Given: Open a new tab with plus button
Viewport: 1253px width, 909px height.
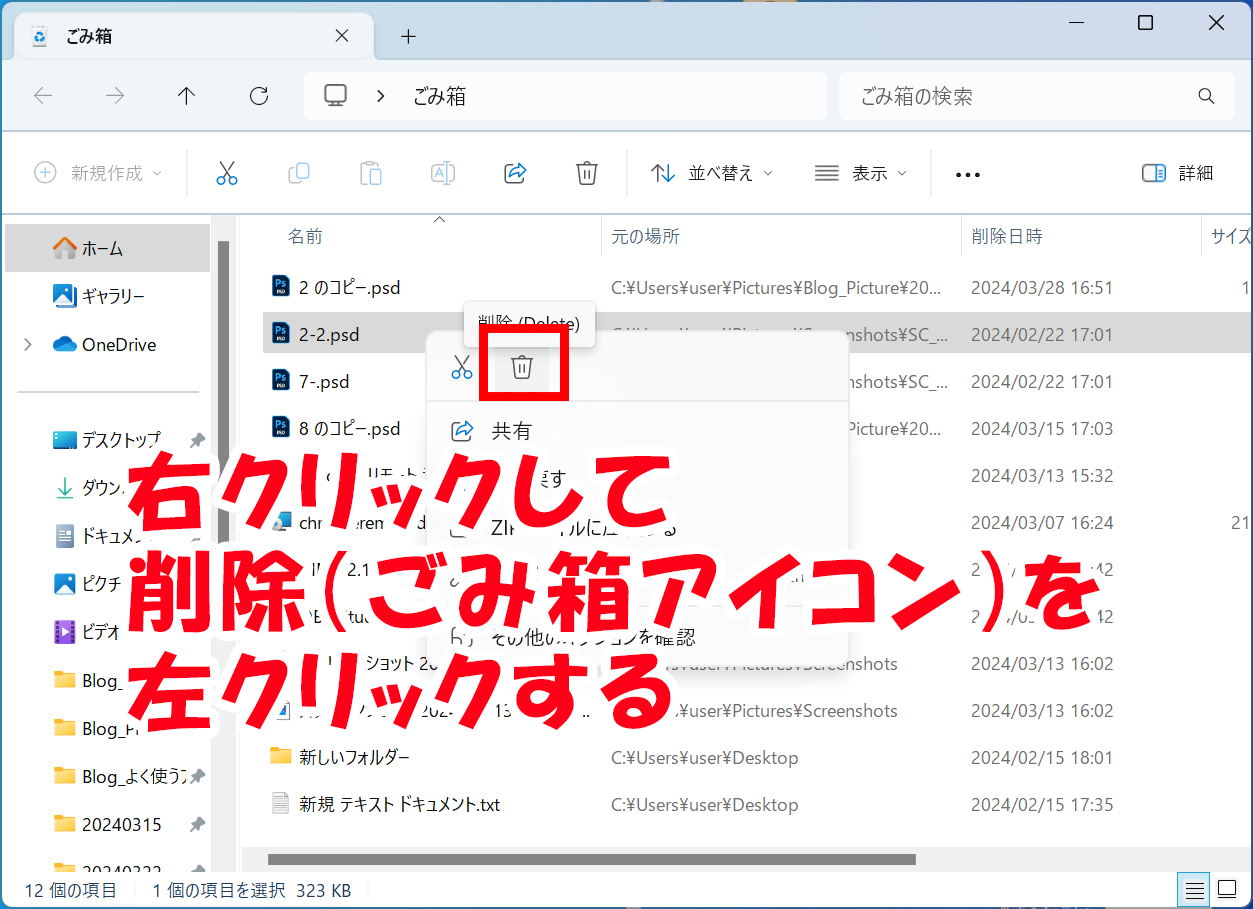Looking at the screenshot, I should point(408,37).
